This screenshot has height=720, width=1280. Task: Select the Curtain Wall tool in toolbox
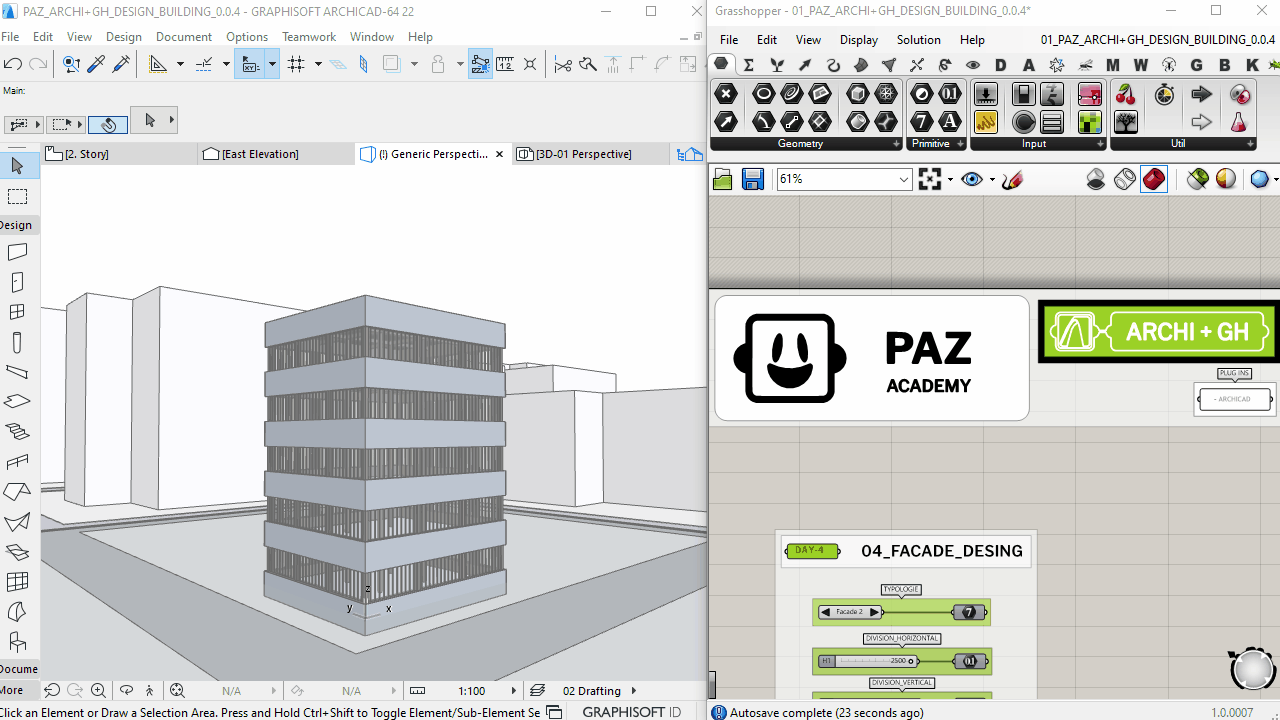pyautogui.click(x=17, y=582)
